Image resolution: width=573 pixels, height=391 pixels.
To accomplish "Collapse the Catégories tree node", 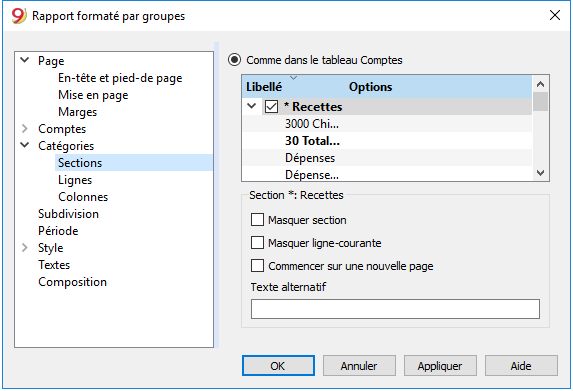I will [25, 145].
